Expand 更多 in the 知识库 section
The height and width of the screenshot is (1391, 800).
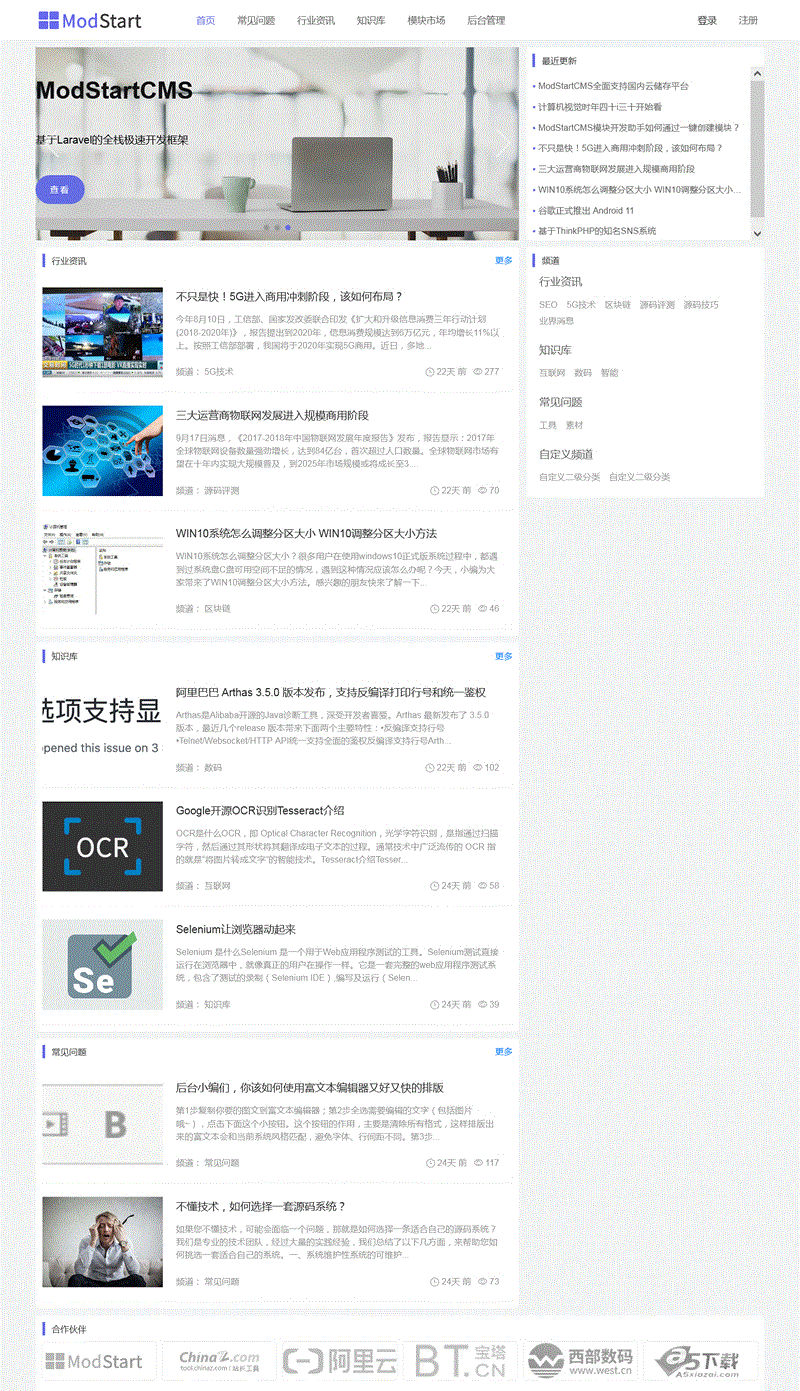503,657
